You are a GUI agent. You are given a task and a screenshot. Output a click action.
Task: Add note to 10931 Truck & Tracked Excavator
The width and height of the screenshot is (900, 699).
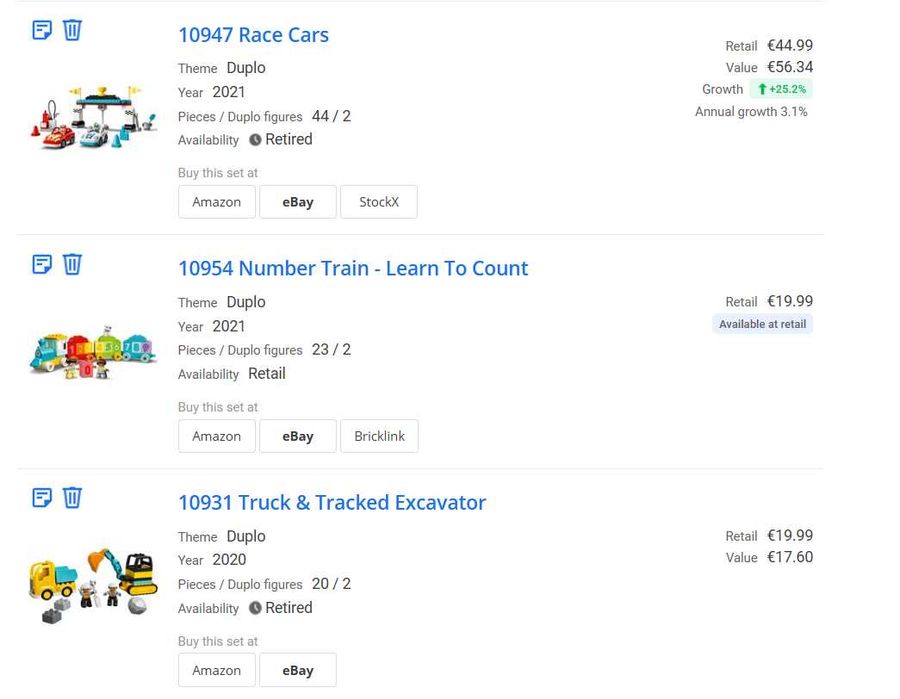pyautogui.click(x=42, y=498)
